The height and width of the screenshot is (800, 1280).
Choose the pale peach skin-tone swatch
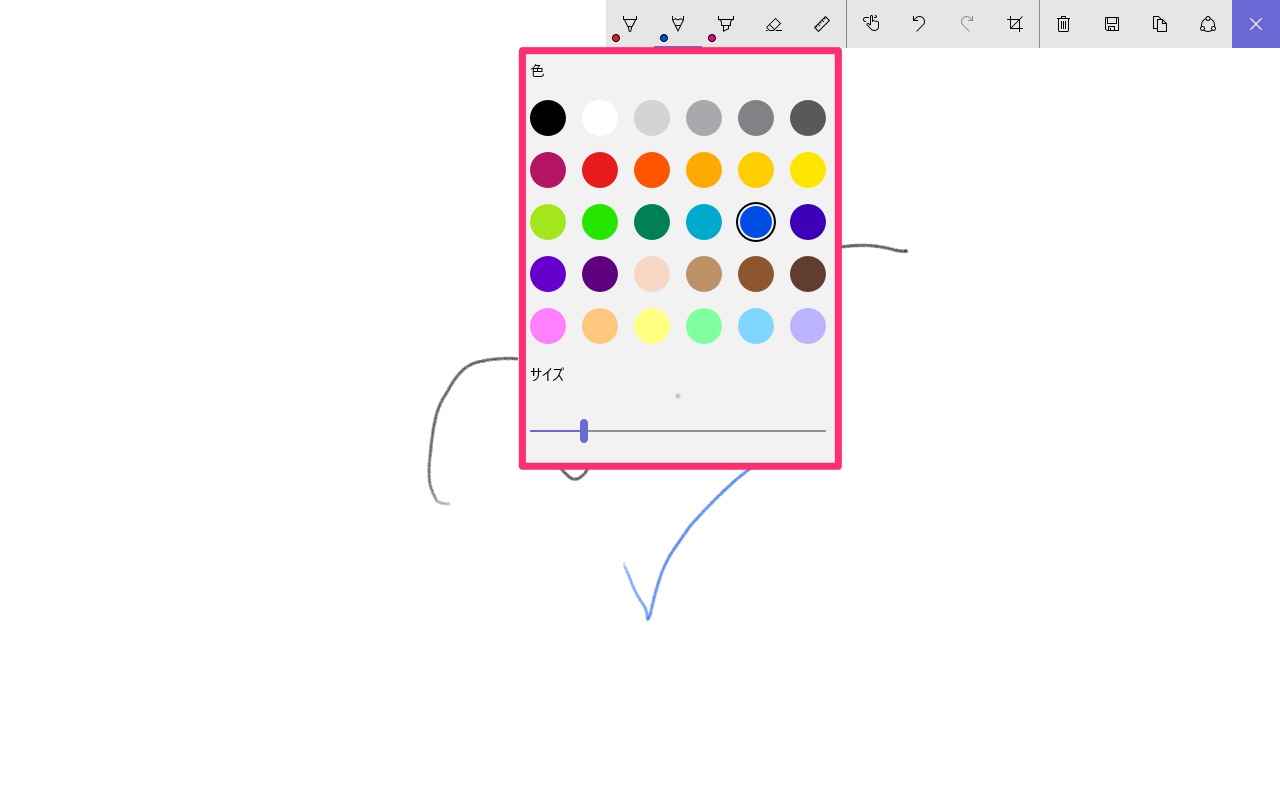[x=652, y=274]
